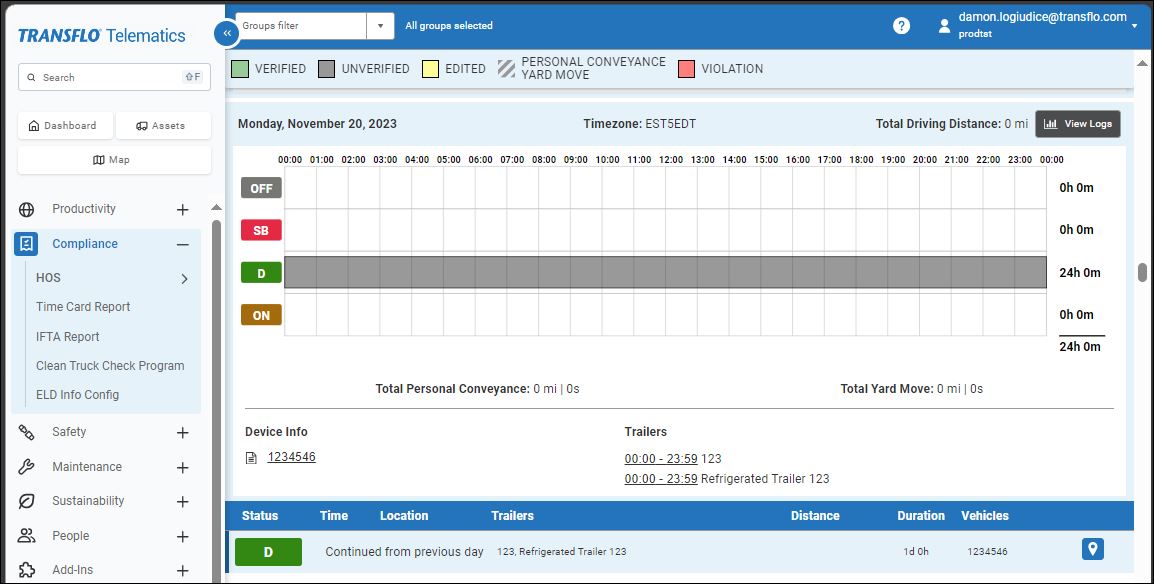Screen dimensions: 1154x584
Task: Click the Safety section icon
Action: (26, 432)
